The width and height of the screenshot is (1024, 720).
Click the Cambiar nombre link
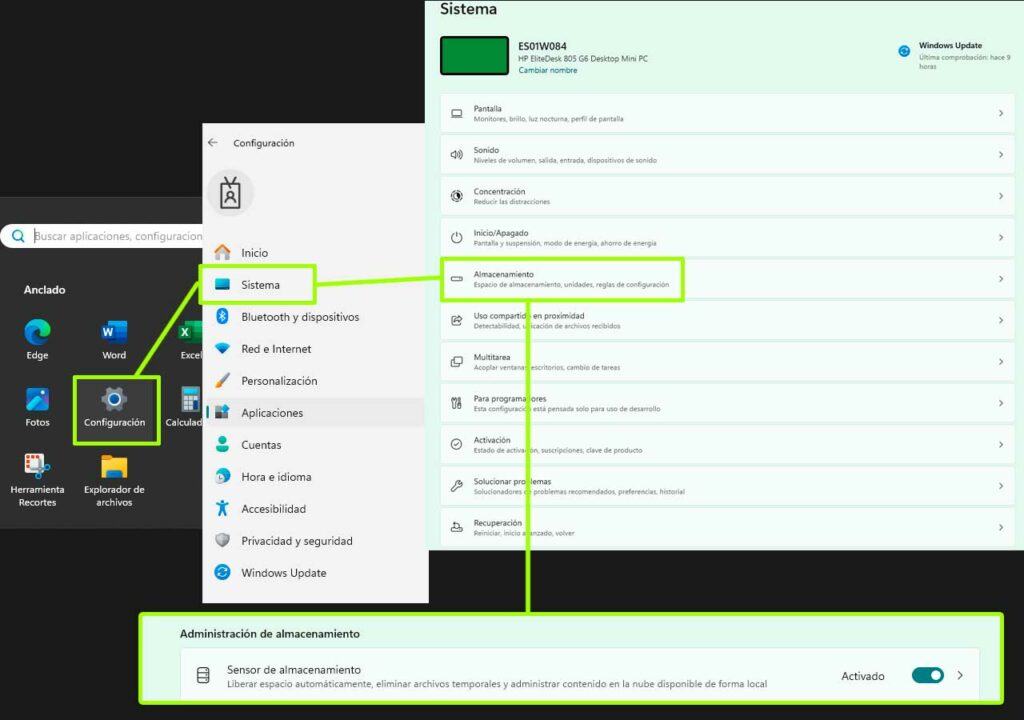tap(547, 70)
